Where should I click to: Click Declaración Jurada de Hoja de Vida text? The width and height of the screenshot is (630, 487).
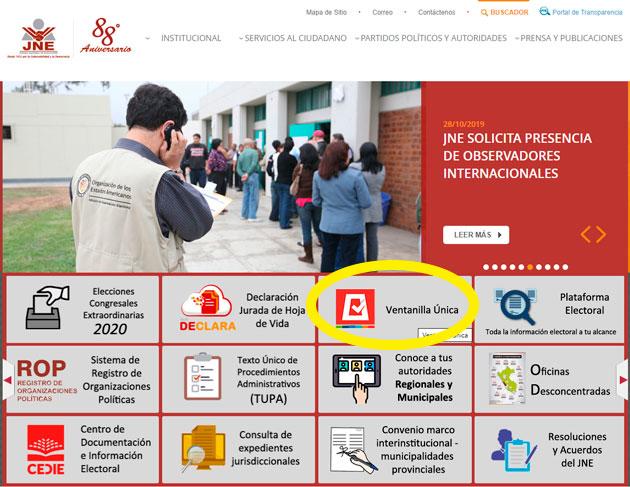pos(272,310)
